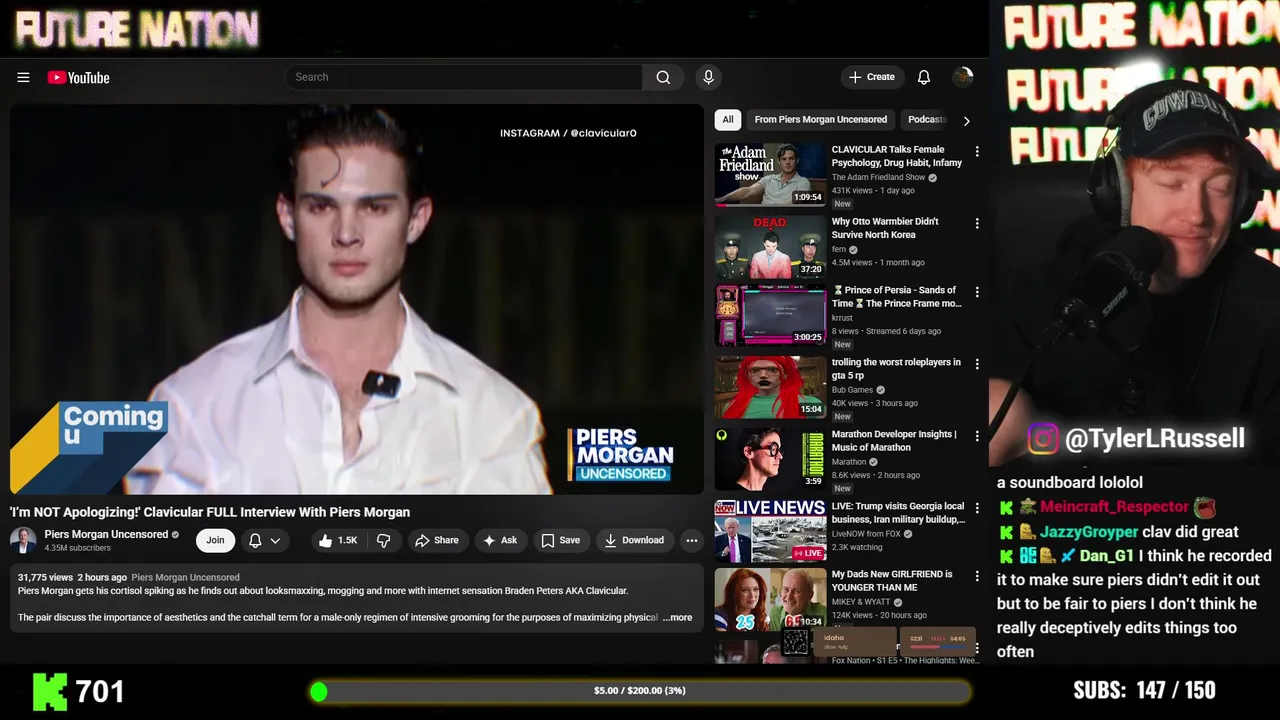Open Prince of Persia stream thumbnail
1280x720 pixels.
(x=770, y=315)
